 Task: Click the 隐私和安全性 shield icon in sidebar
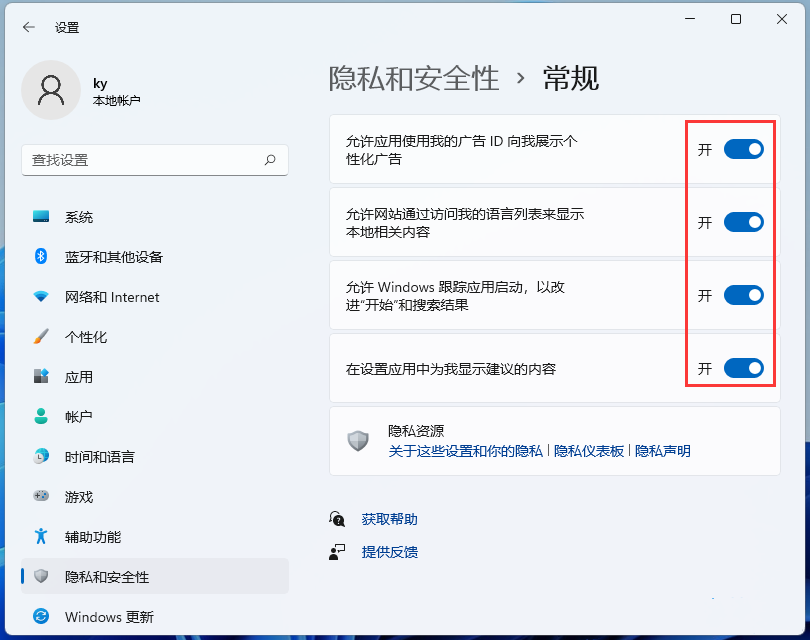coord(41,576)
